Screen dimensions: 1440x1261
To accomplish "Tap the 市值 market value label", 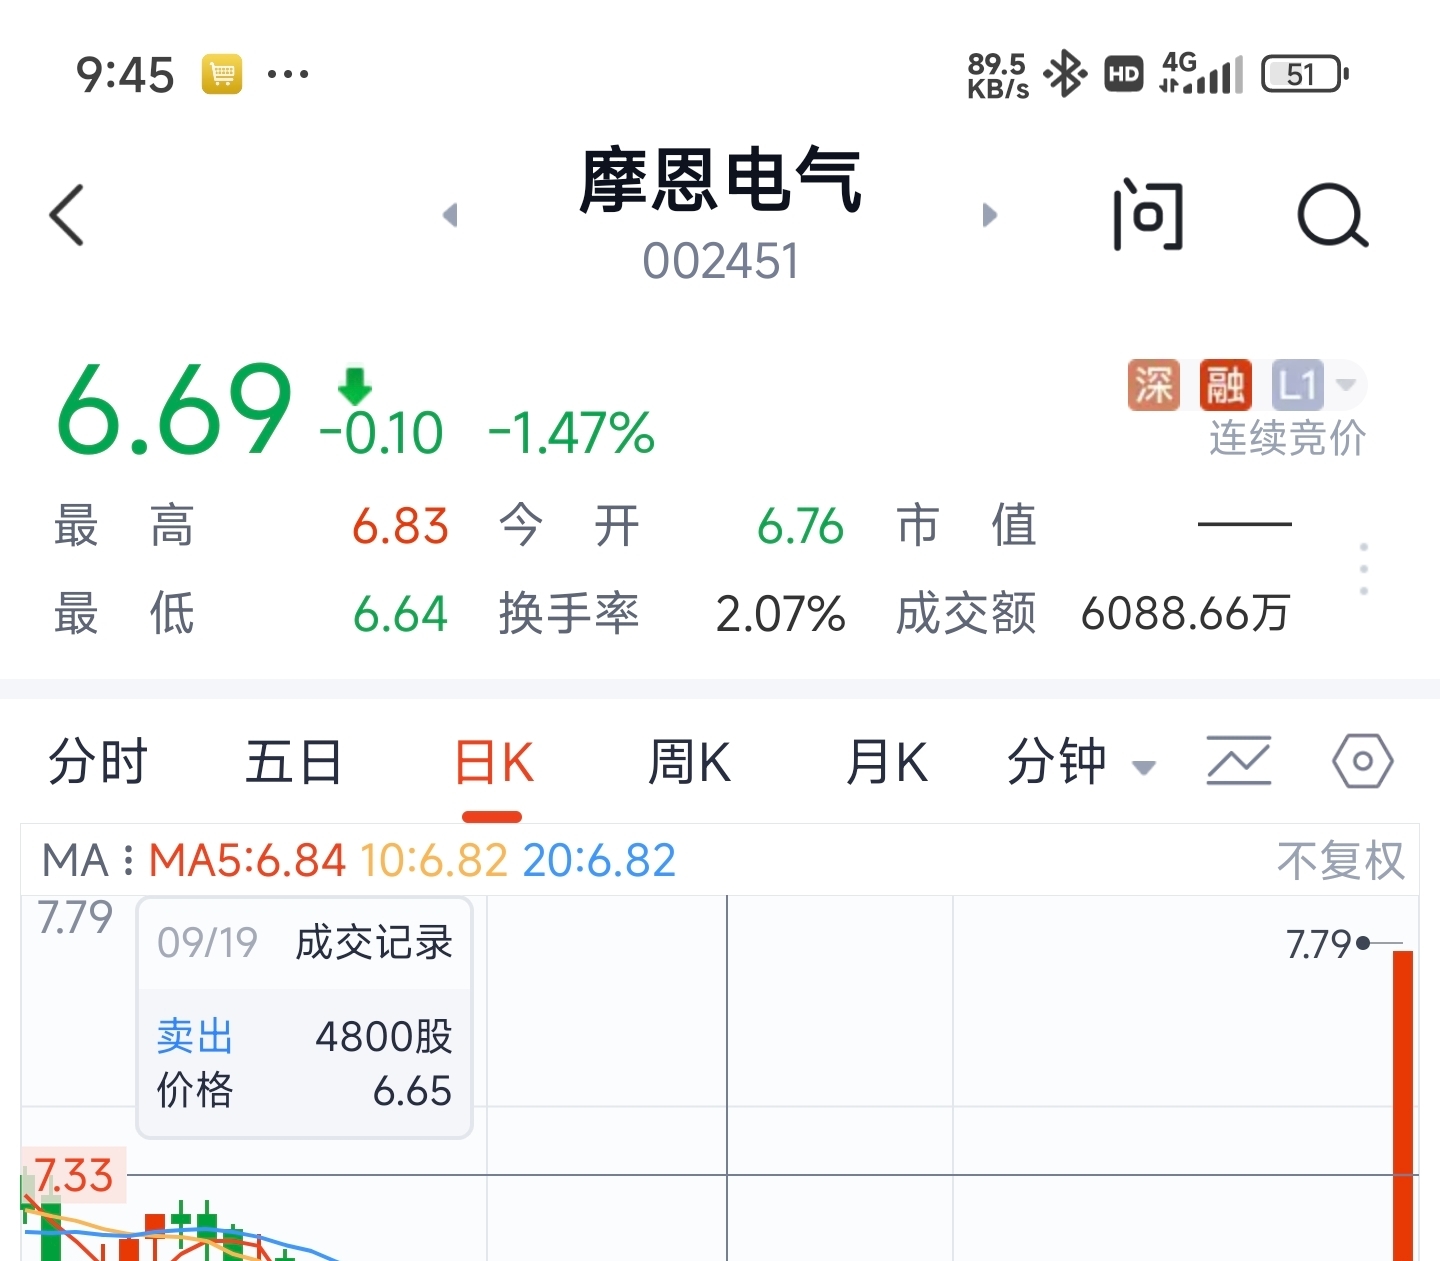I will [966, 526].
